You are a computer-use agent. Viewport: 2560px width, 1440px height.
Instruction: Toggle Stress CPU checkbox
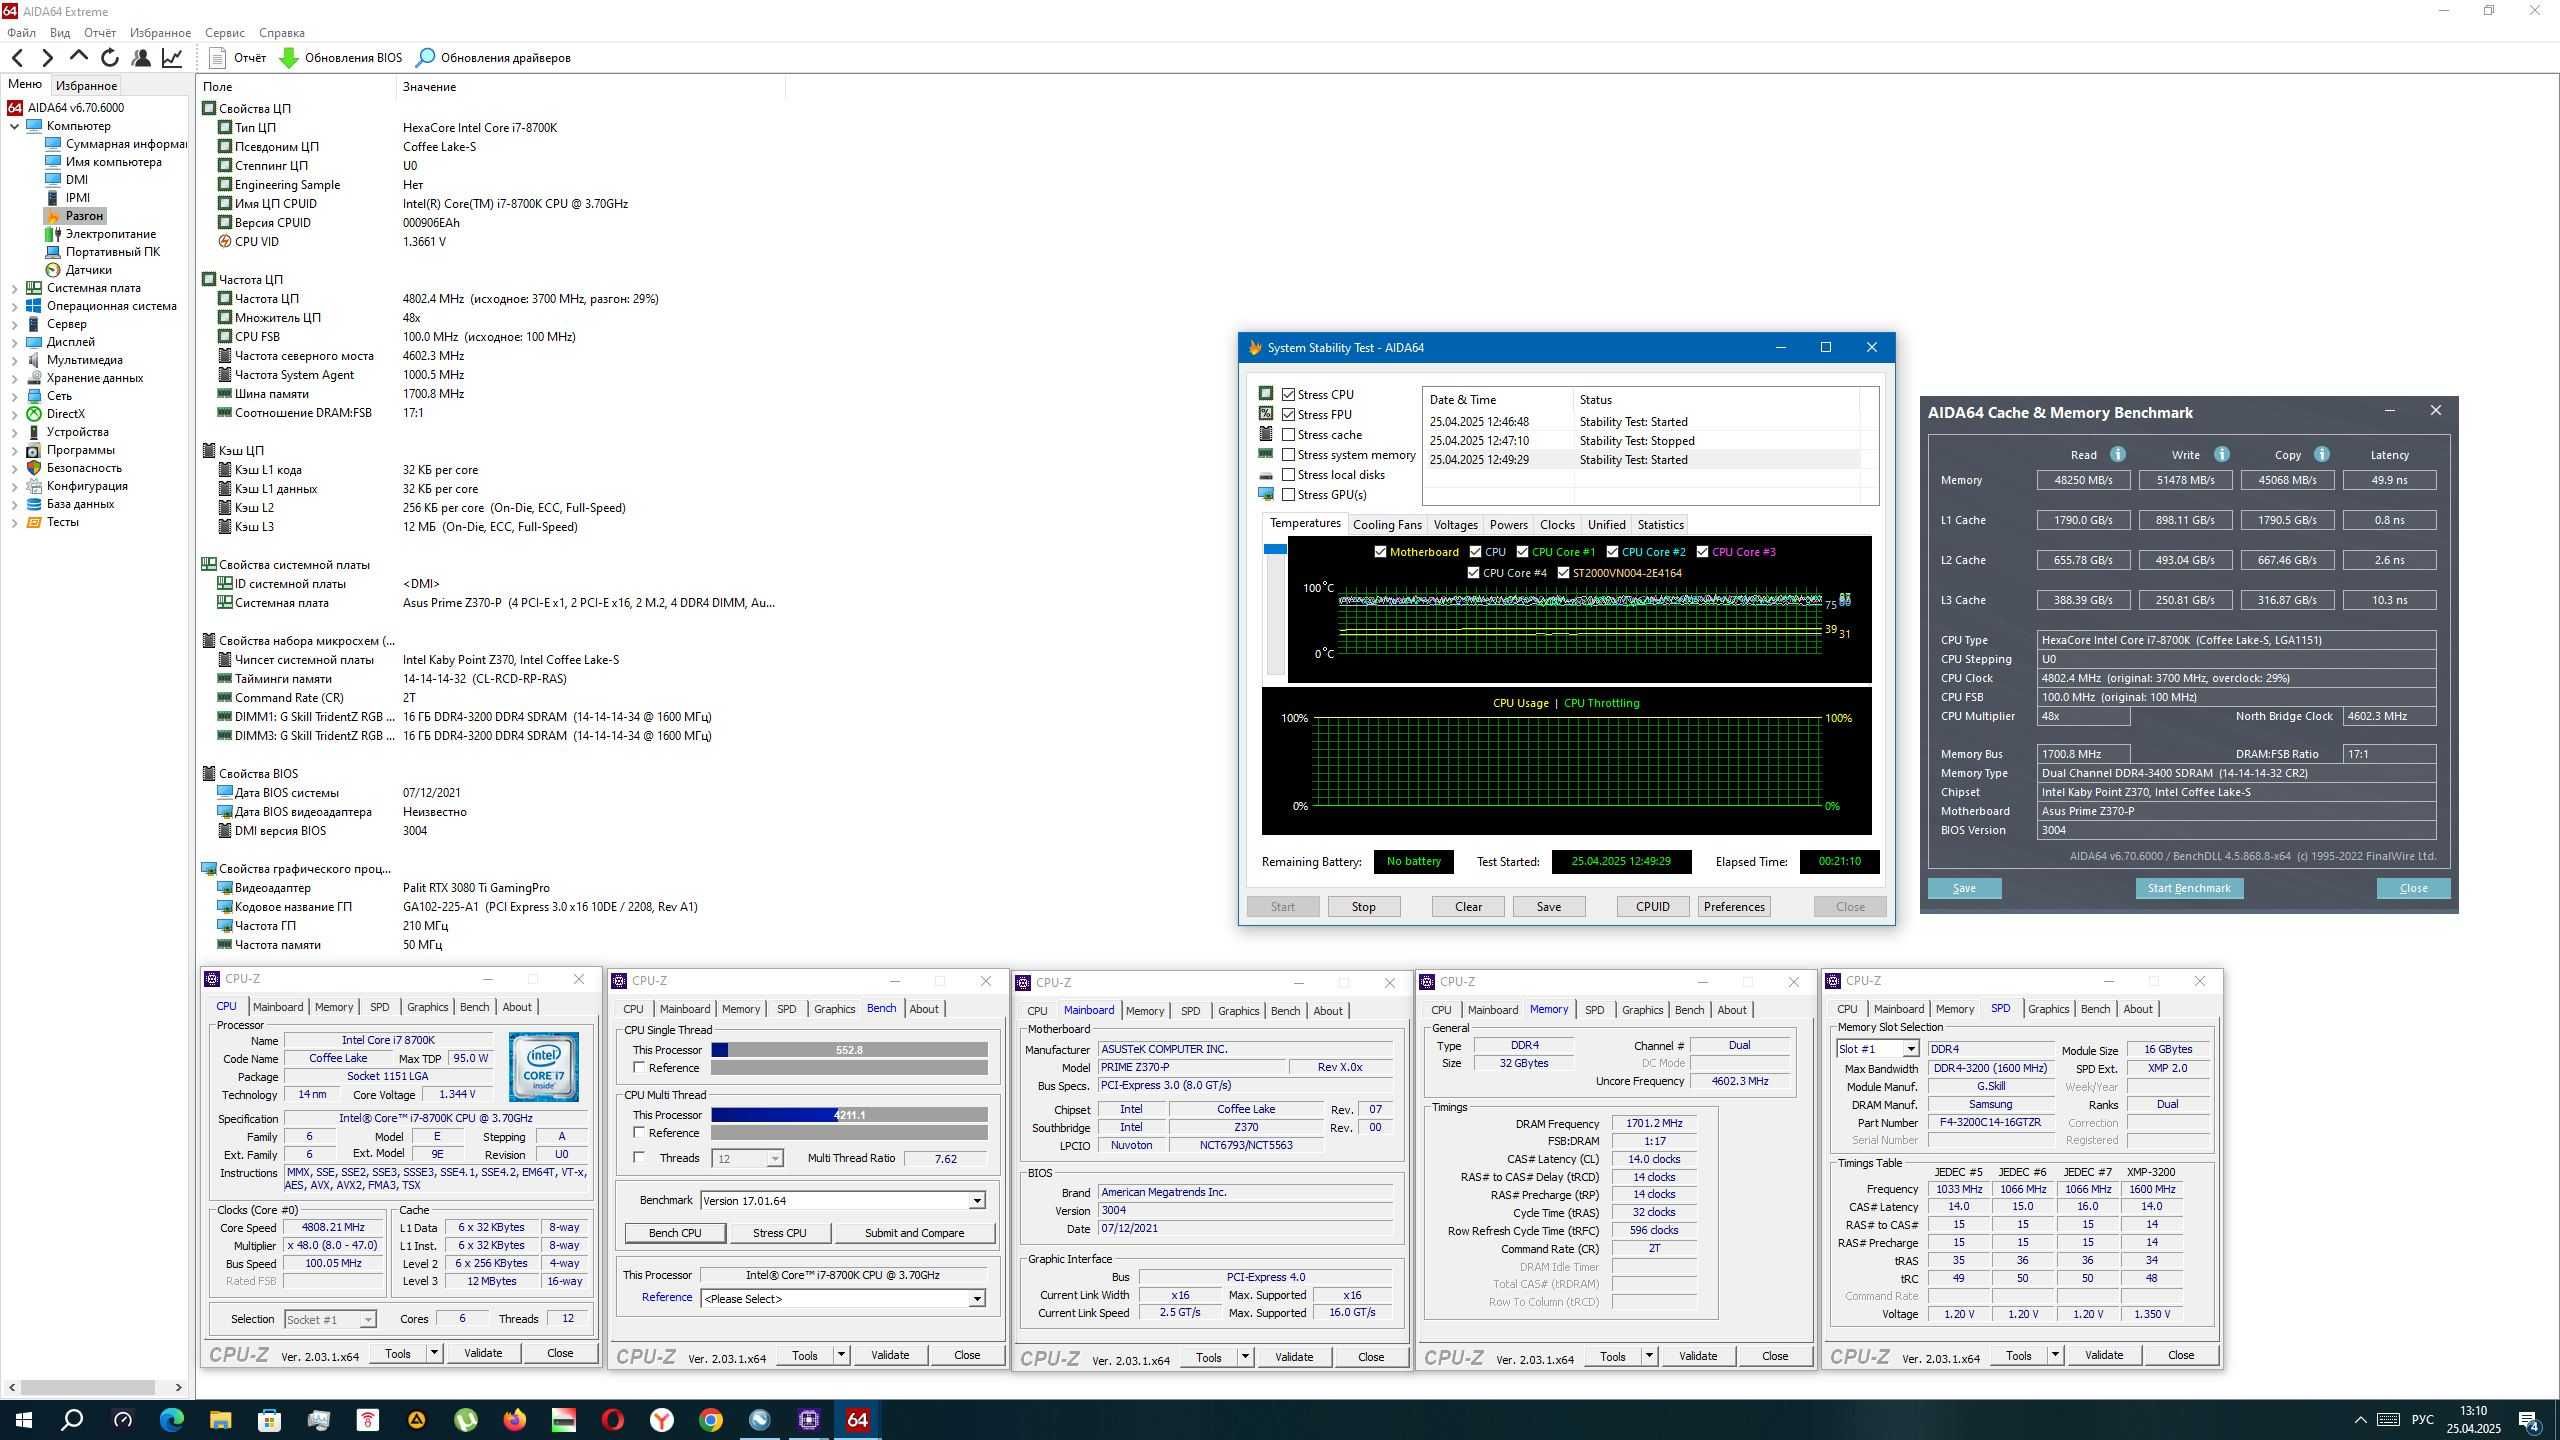point(1289,395)
